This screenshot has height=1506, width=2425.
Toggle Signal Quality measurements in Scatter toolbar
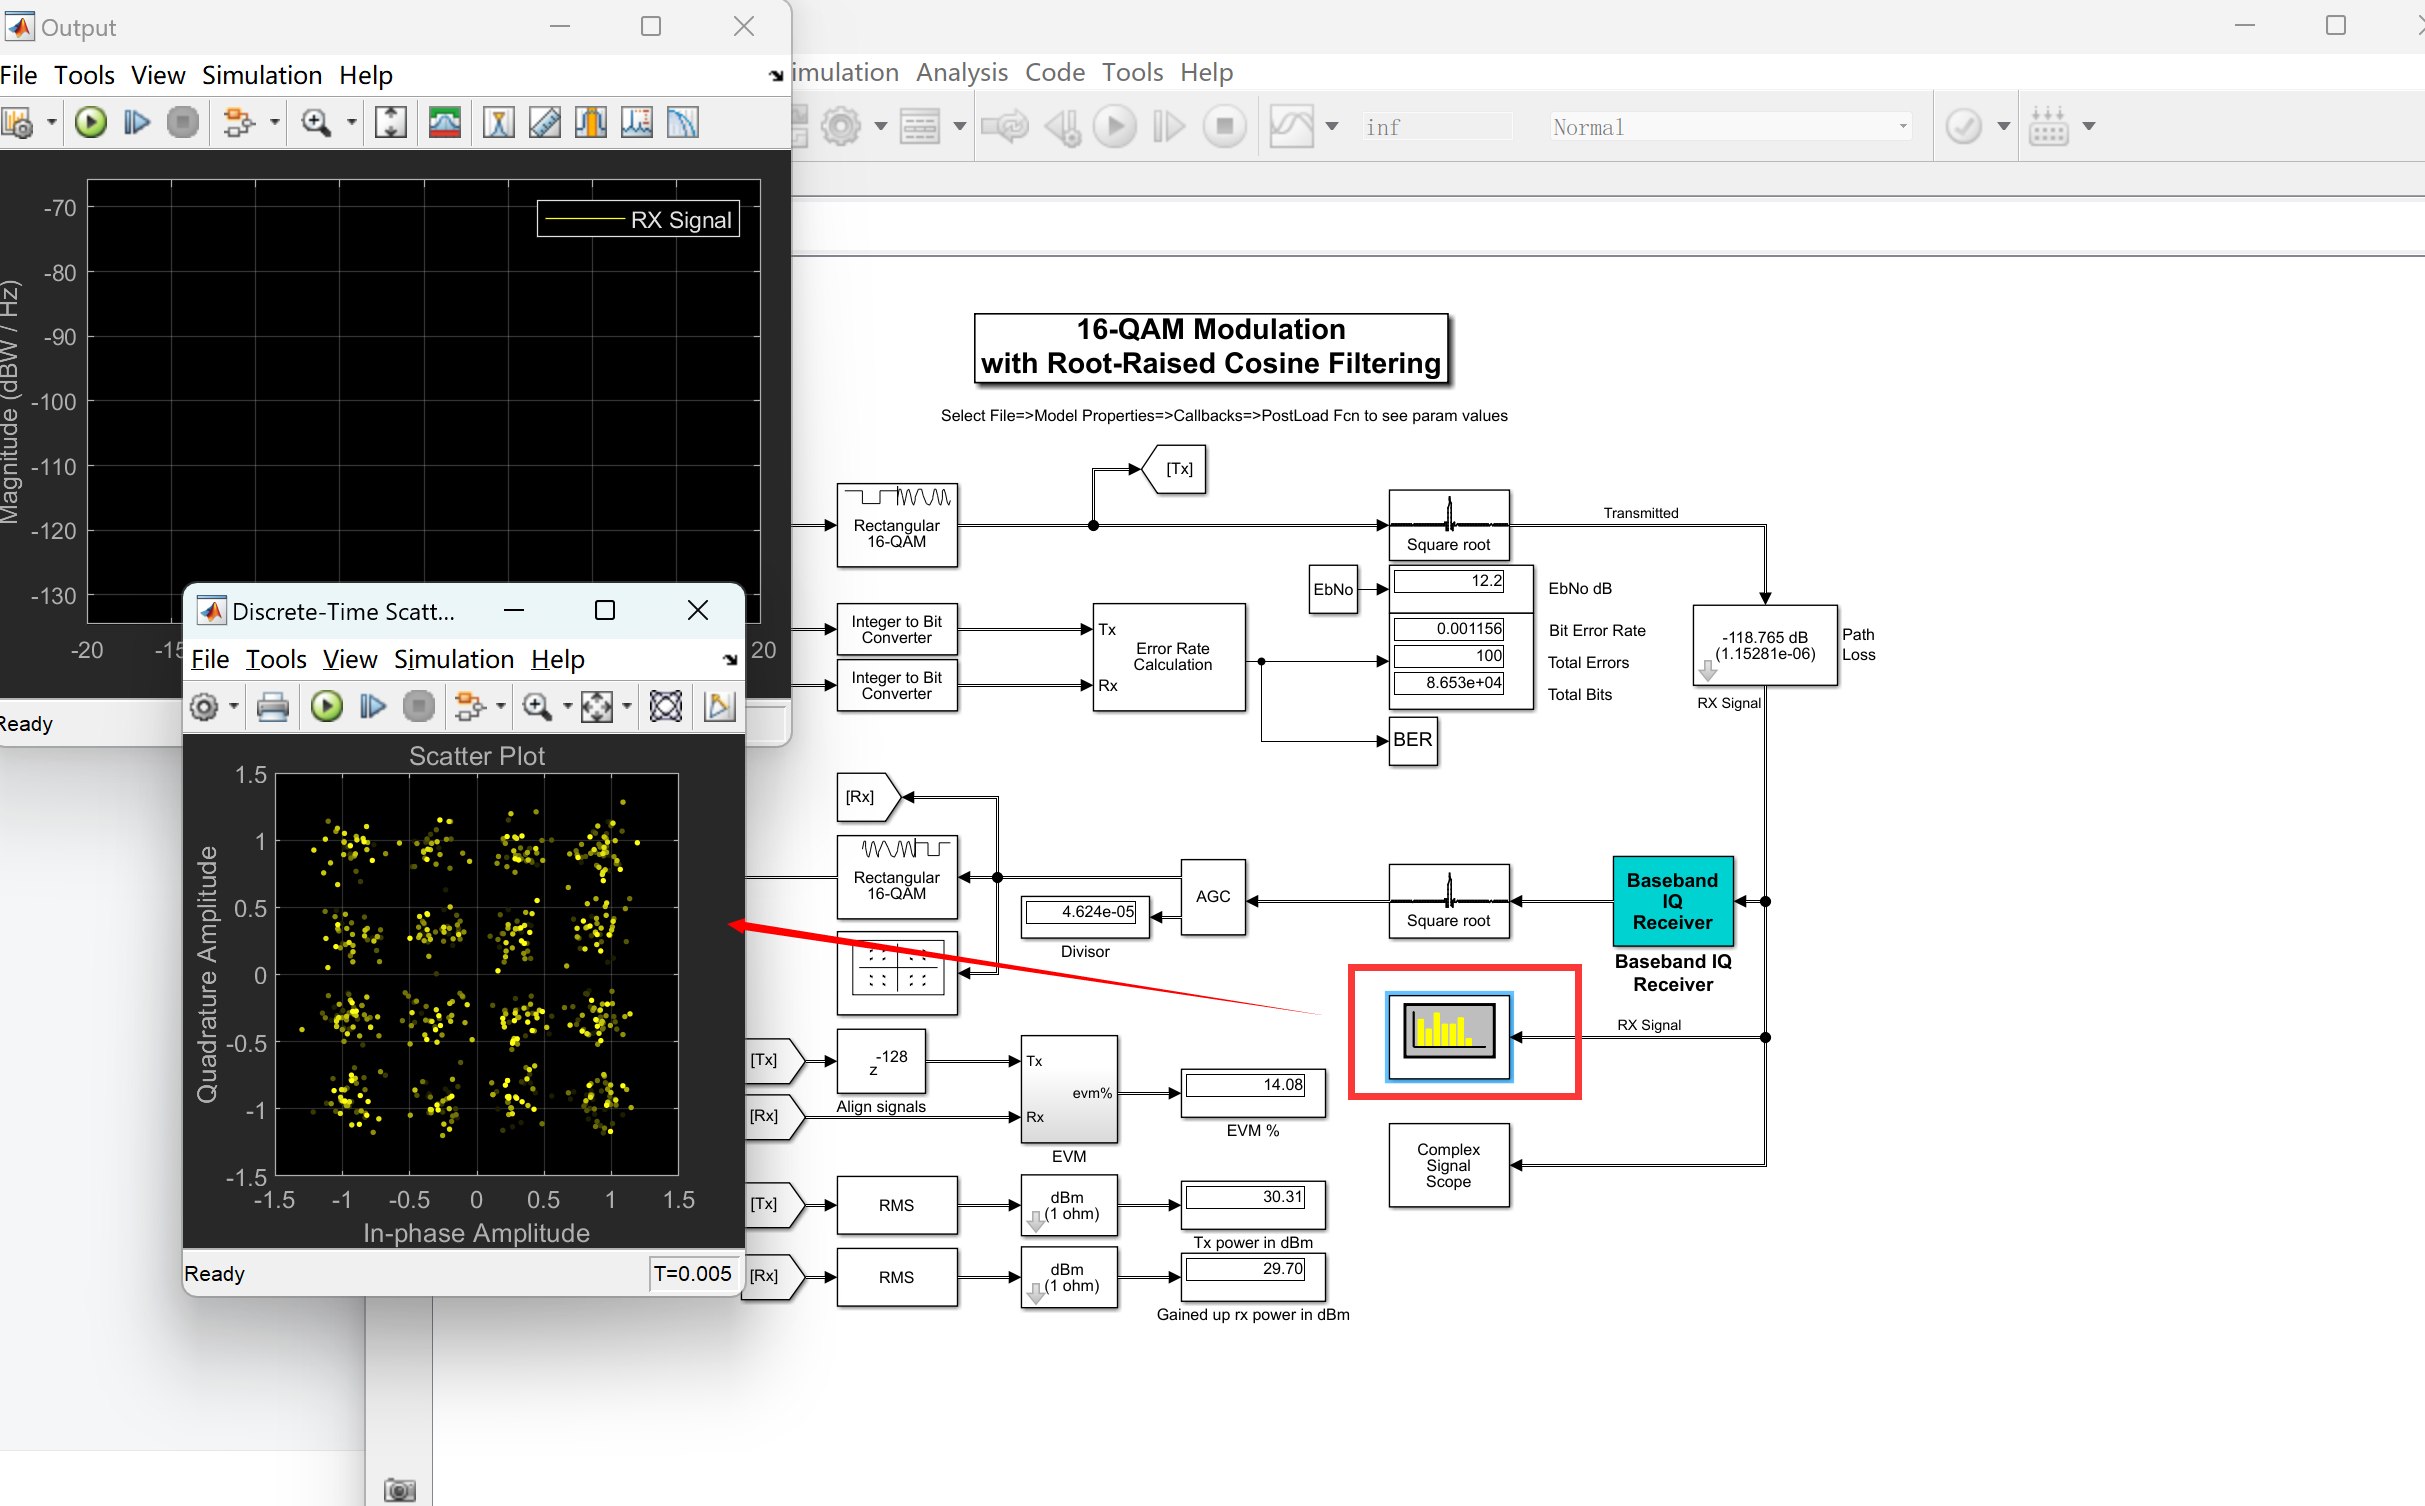[x=719, y=707]
